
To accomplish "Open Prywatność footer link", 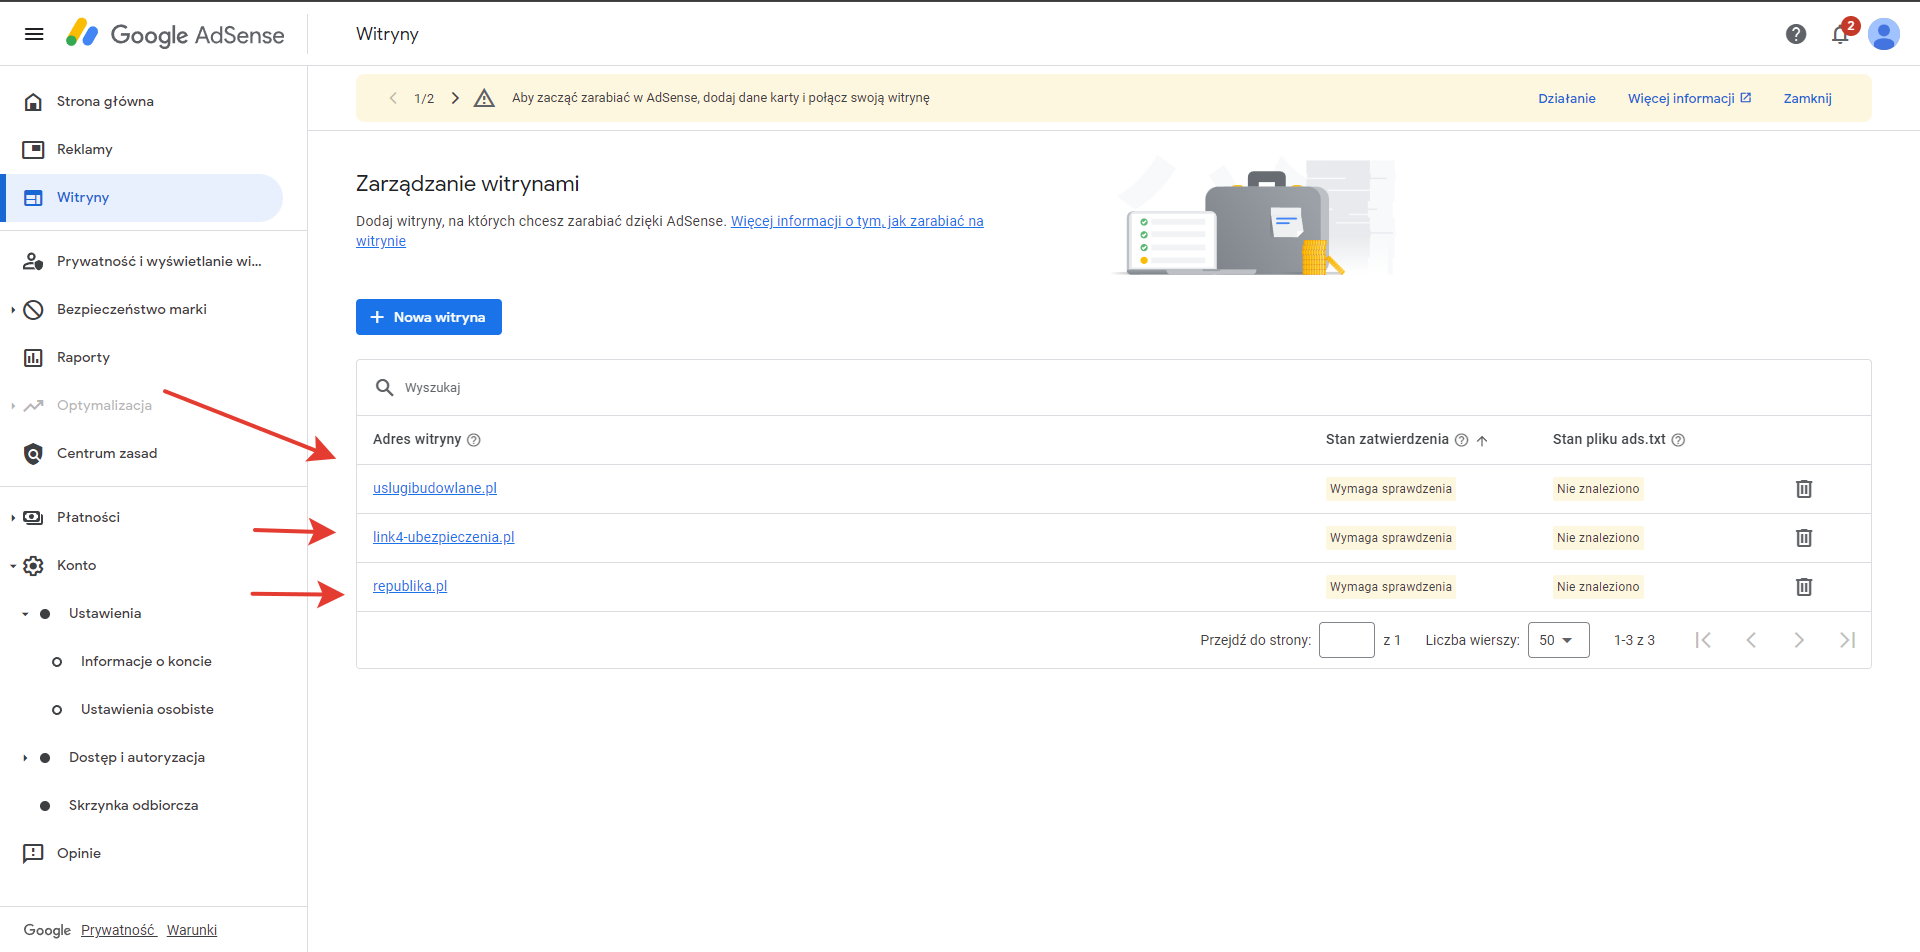I will point(118,930).
